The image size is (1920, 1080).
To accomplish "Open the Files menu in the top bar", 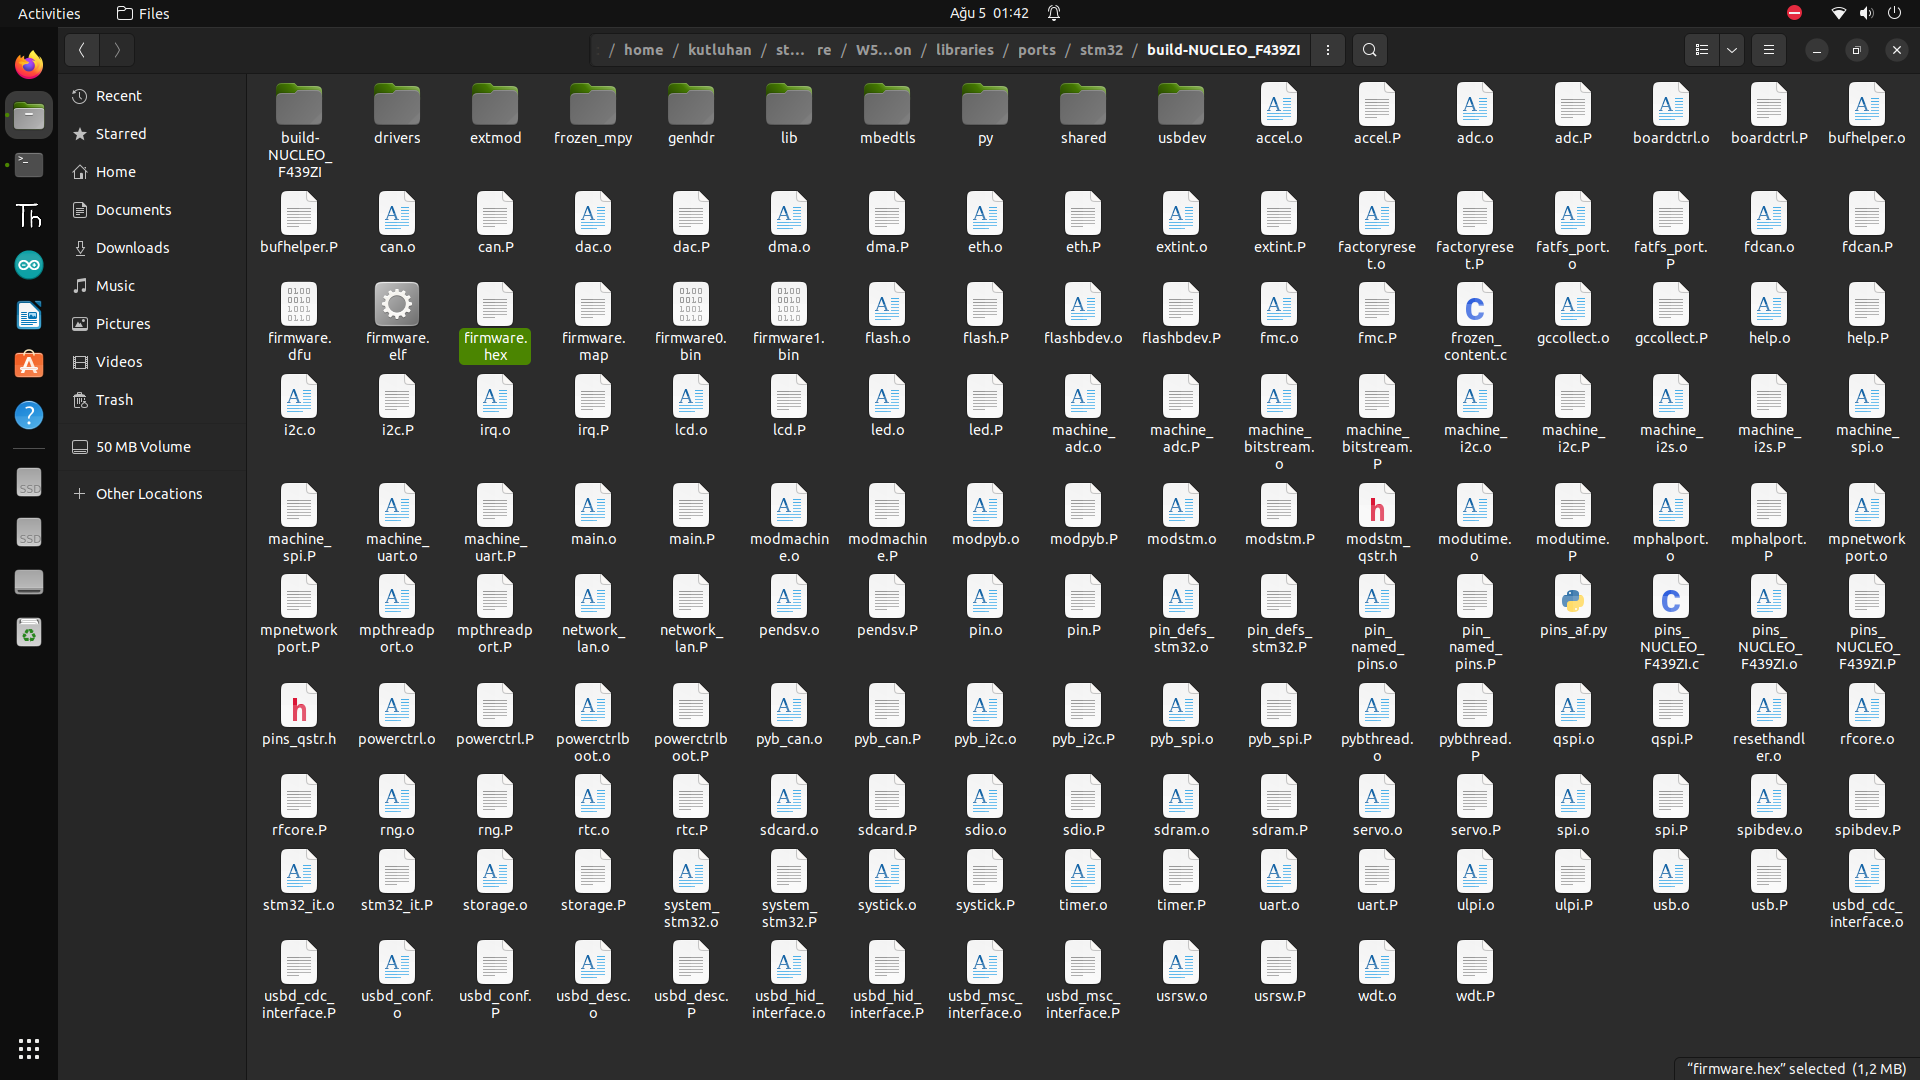I will point(142,13).
